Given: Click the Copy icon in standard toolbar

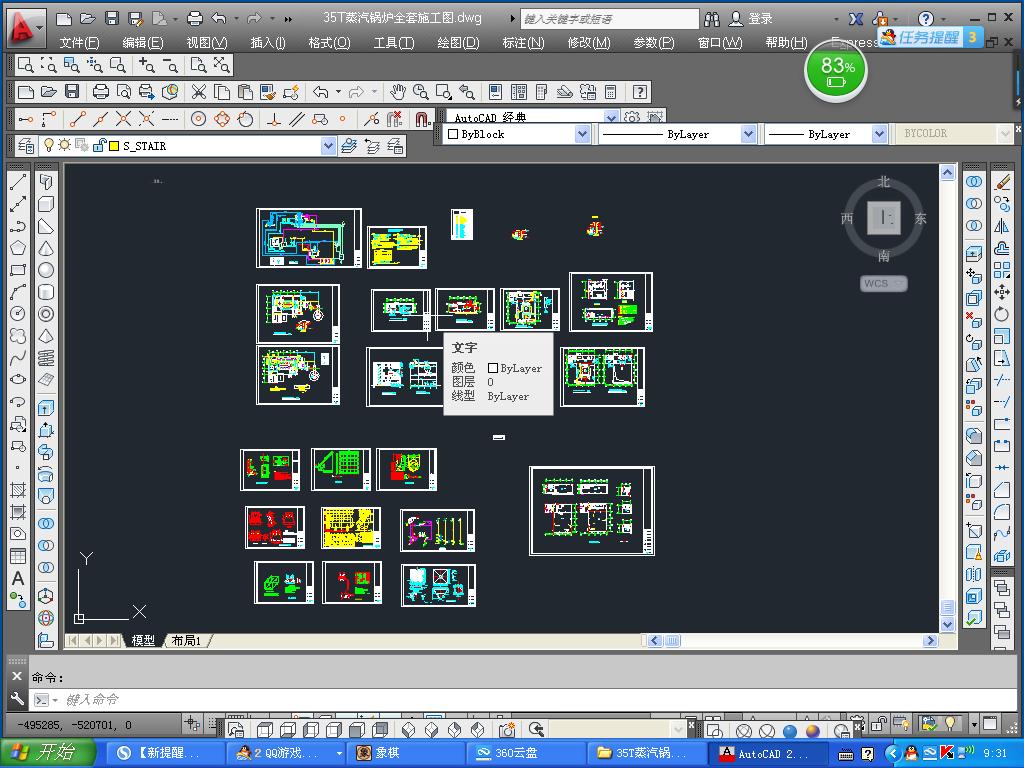Looking at the screenshot, I should point(222,91).
